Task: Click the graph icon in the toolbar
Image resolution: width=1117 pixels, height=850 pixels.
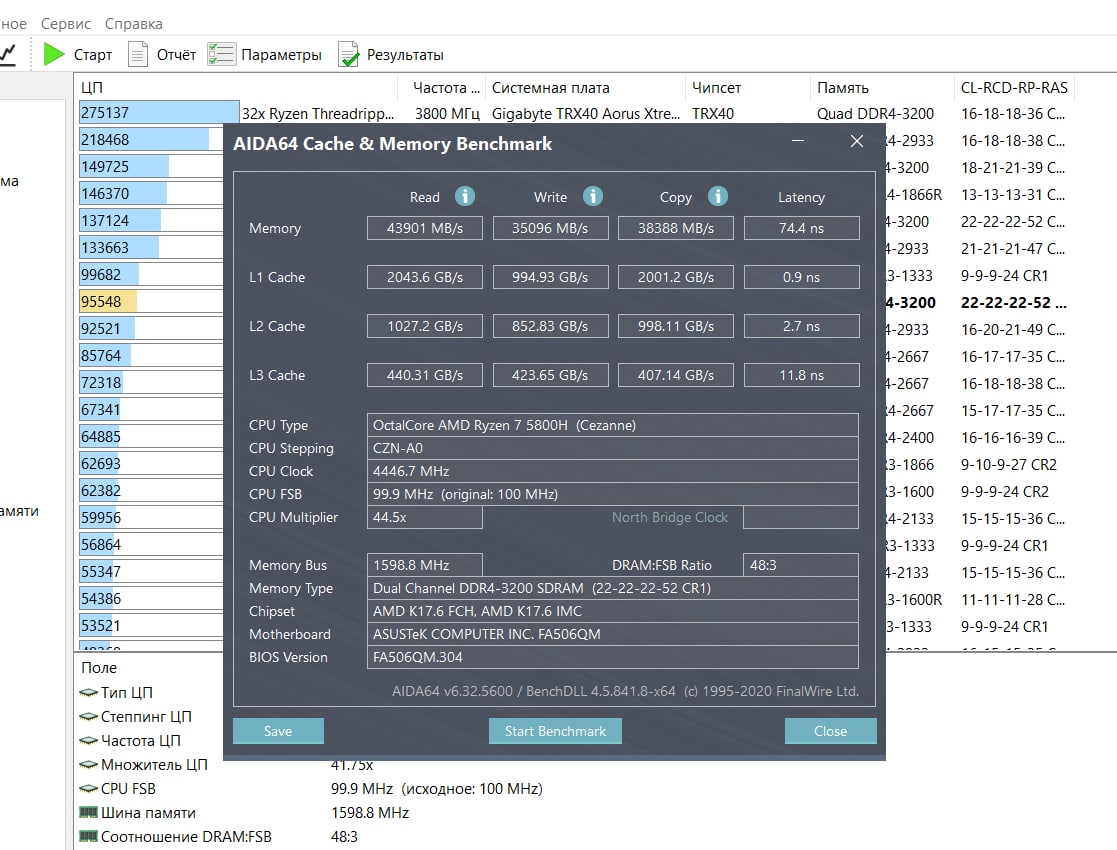Action: 8,54
